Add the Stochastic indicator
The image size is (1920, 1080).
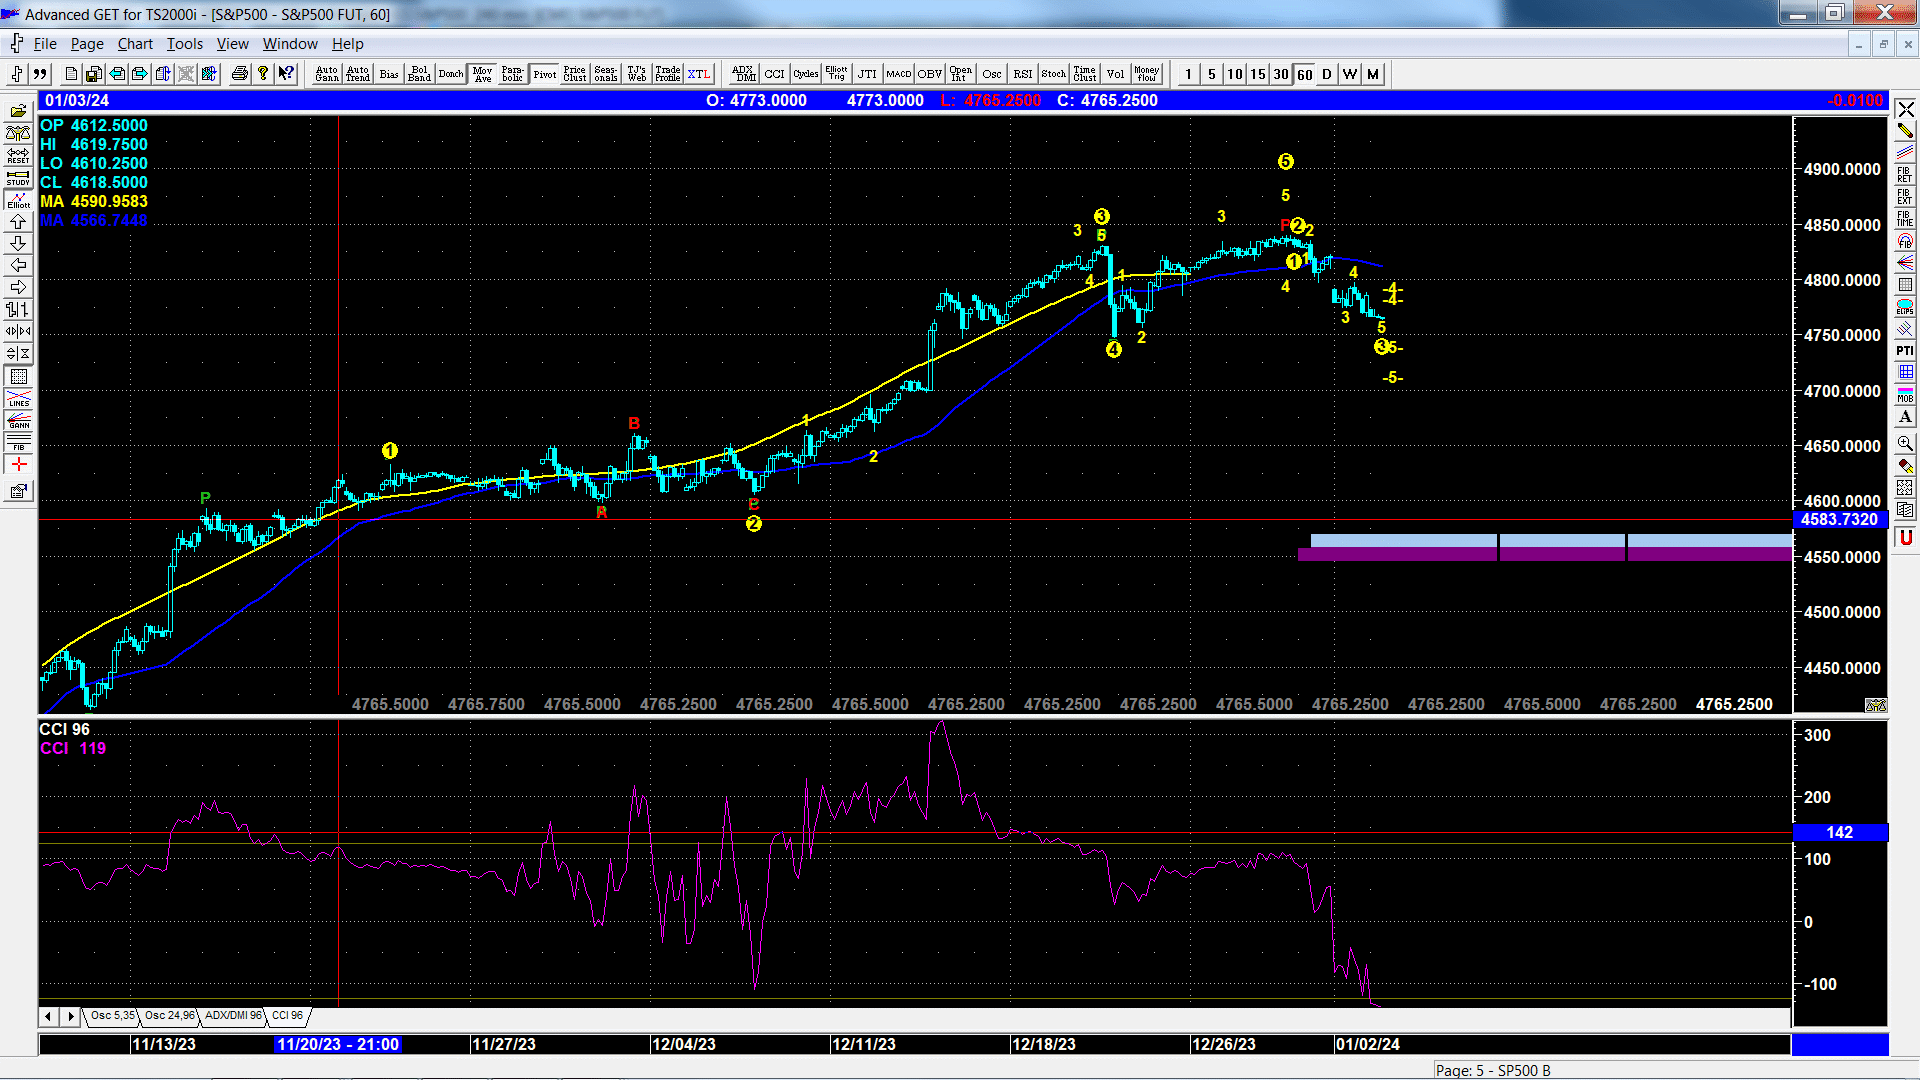pos(1054,74)
